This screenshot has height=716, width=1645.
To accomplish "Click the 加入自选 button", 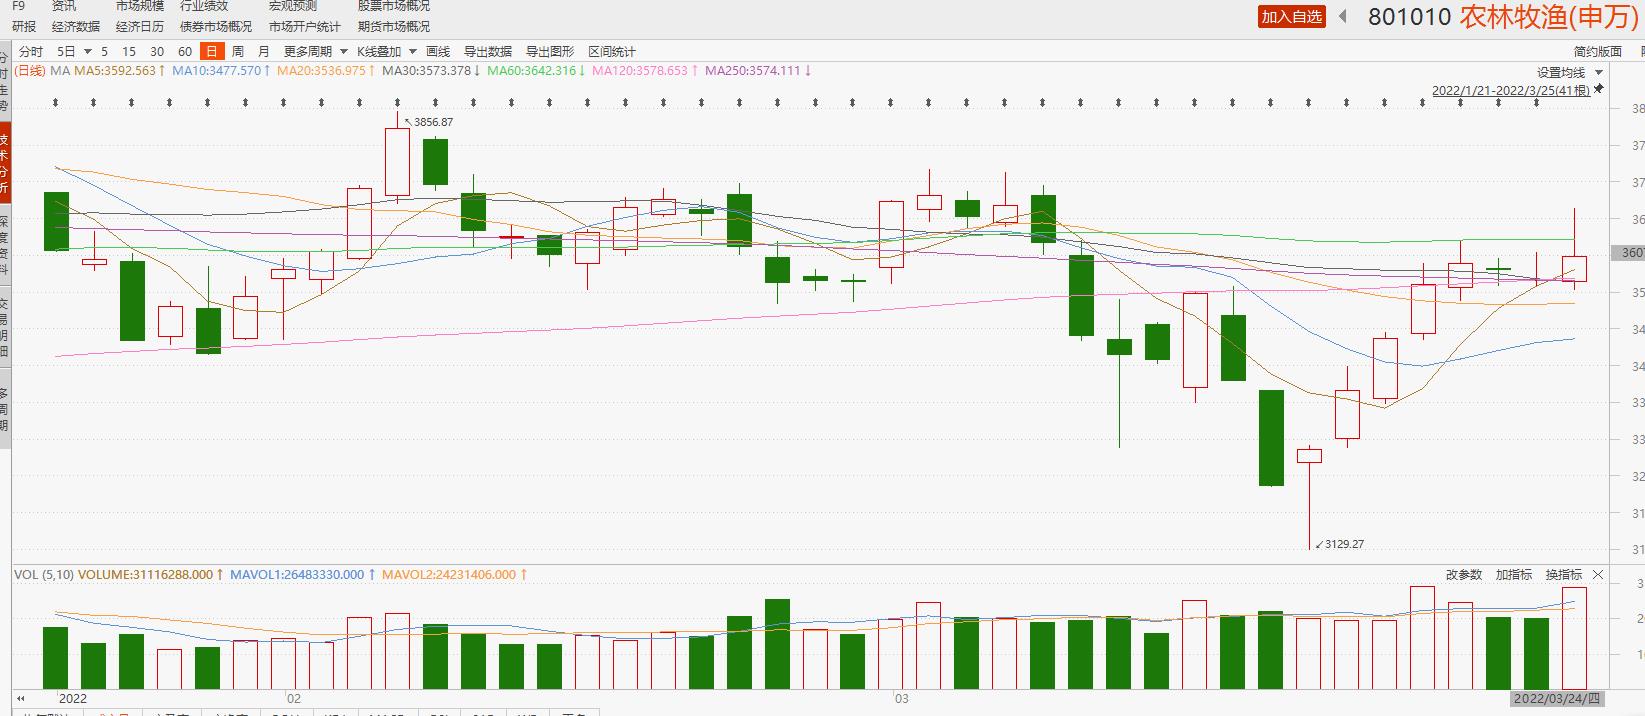I will pyautogui.click(x=1291, y=16).
